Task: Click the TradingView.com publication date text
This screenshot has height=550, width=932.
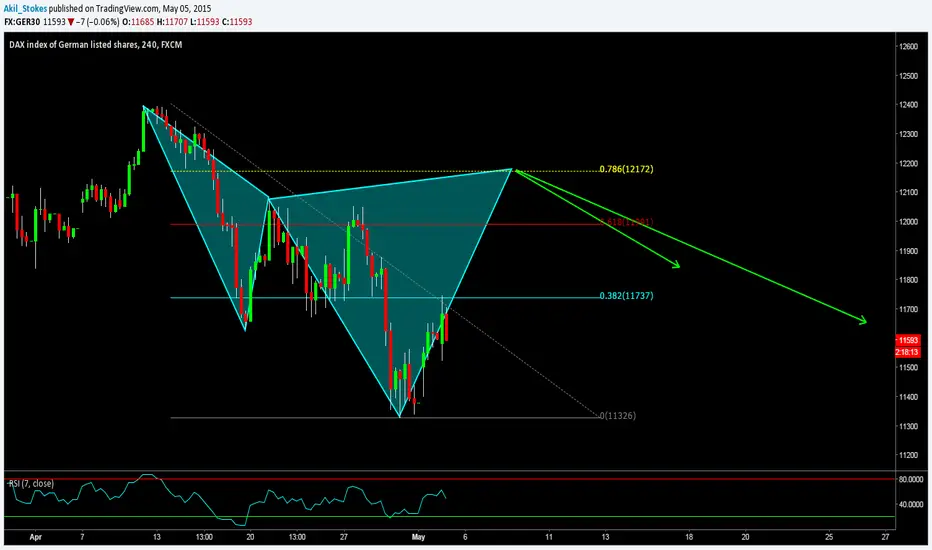Action: point(130,8)
